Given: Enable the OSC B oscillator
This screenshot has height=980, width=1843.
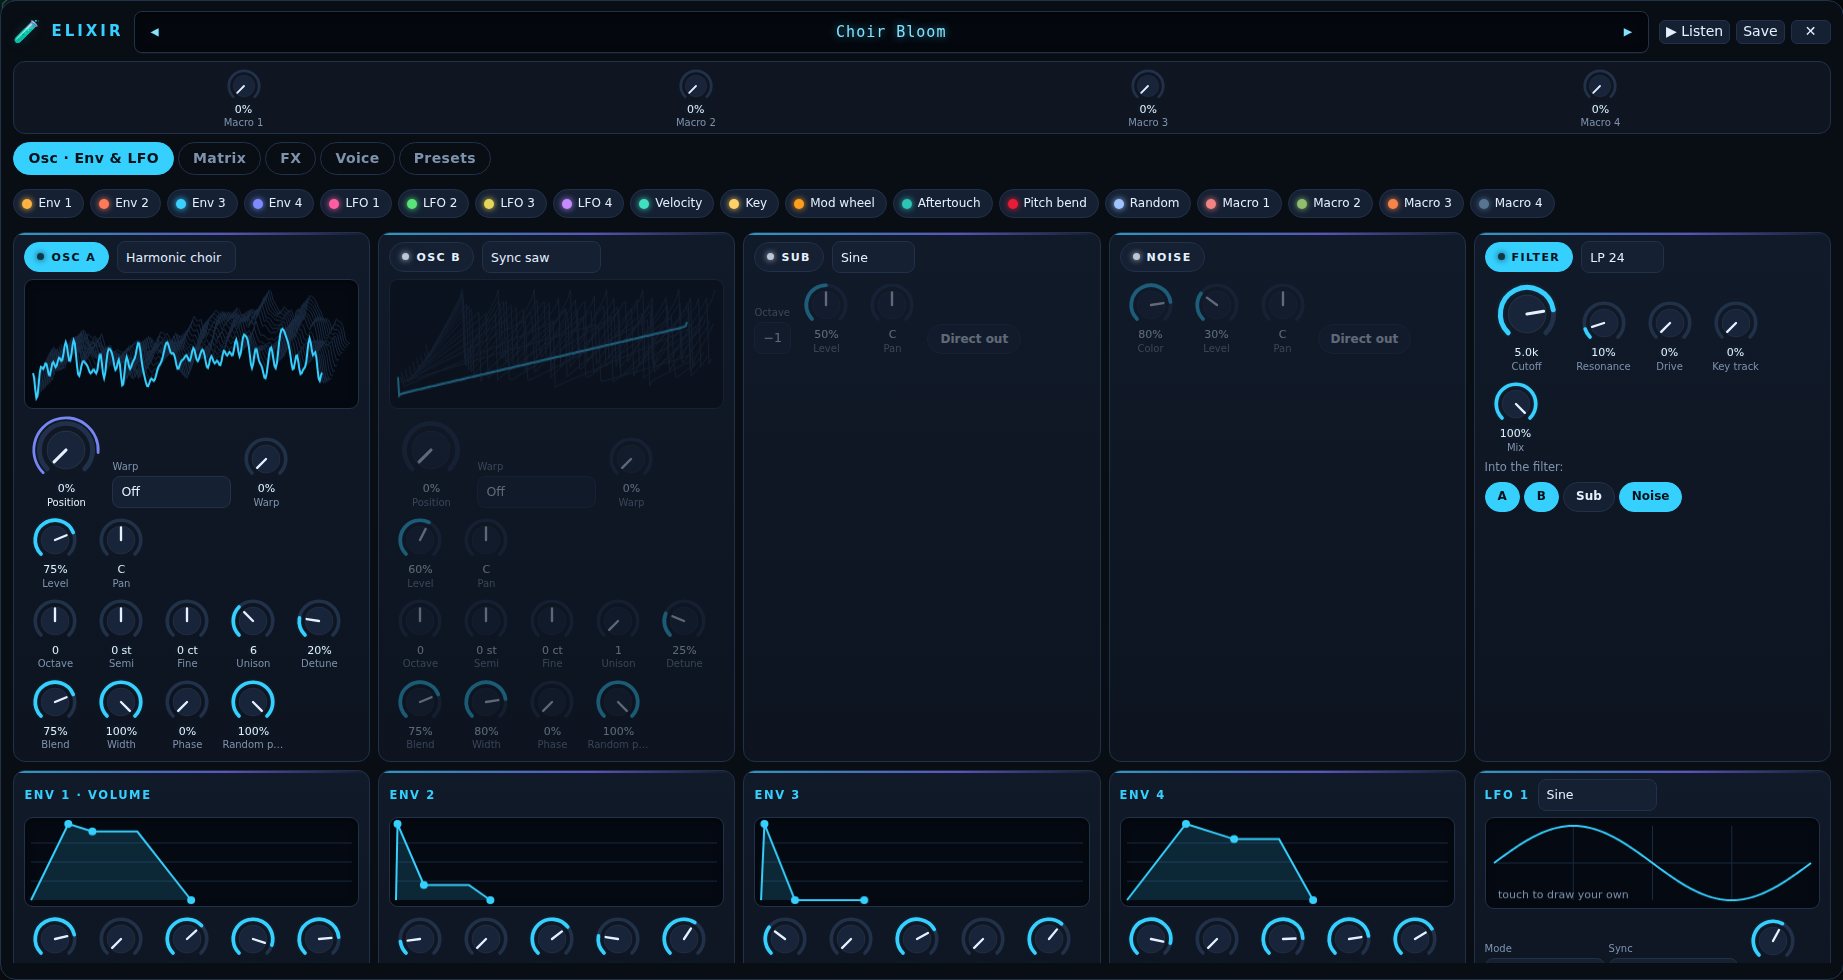Looking at the screenshot, I should point(431,257).
